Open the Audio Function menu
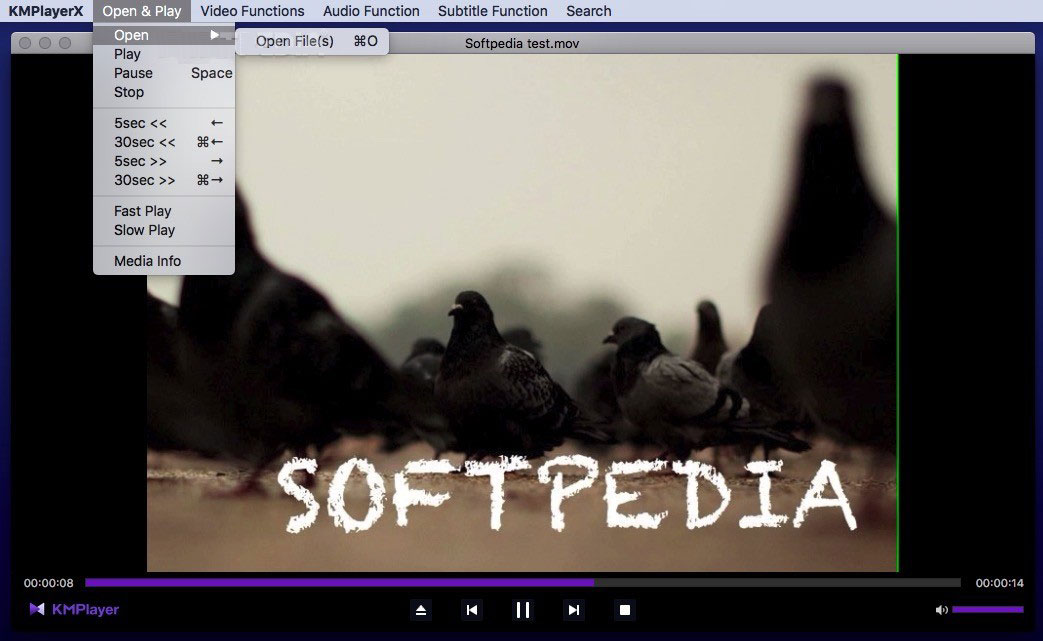This screenshot has width=1043, height=641. 371,11
